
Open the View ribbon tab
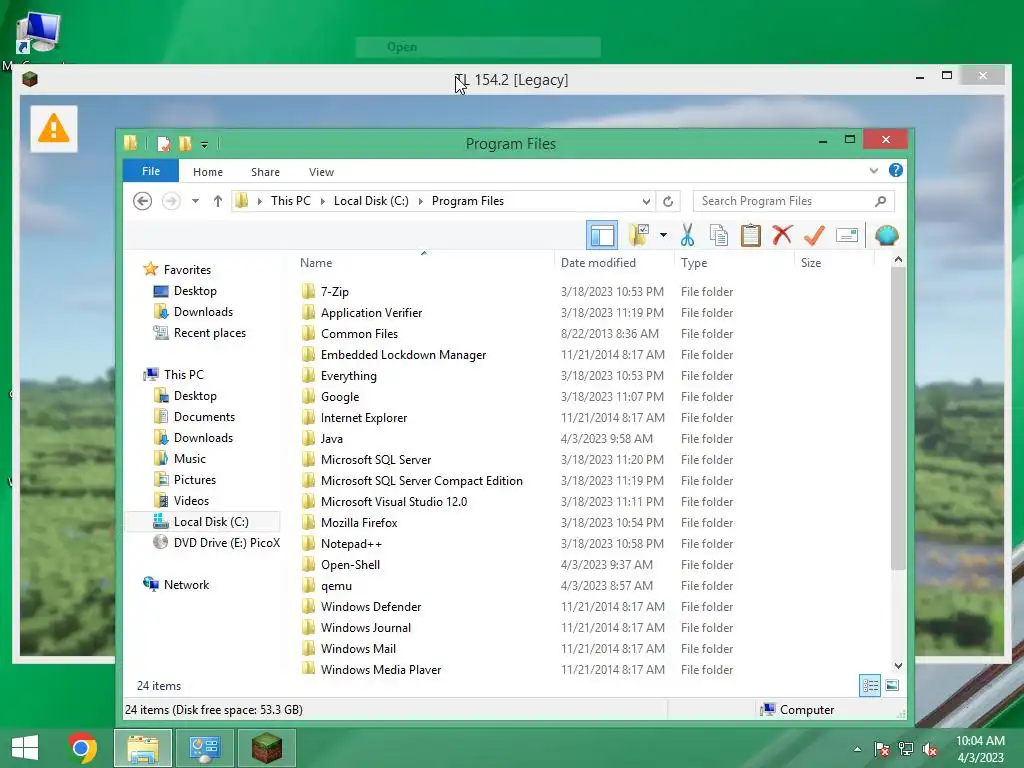click(321, 172)
